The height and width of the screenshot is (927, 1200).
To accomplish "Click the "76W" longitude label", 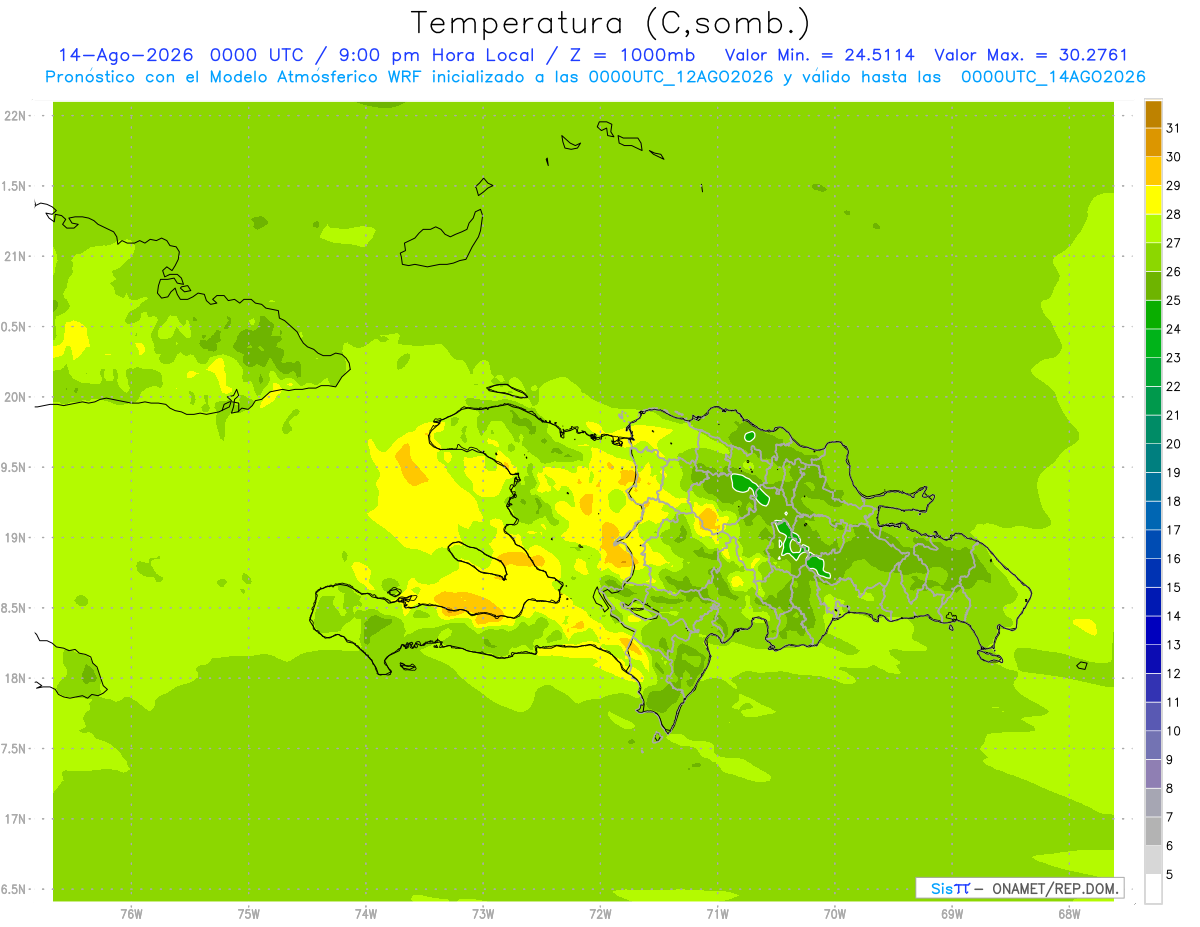I will [x=131, y=914].
